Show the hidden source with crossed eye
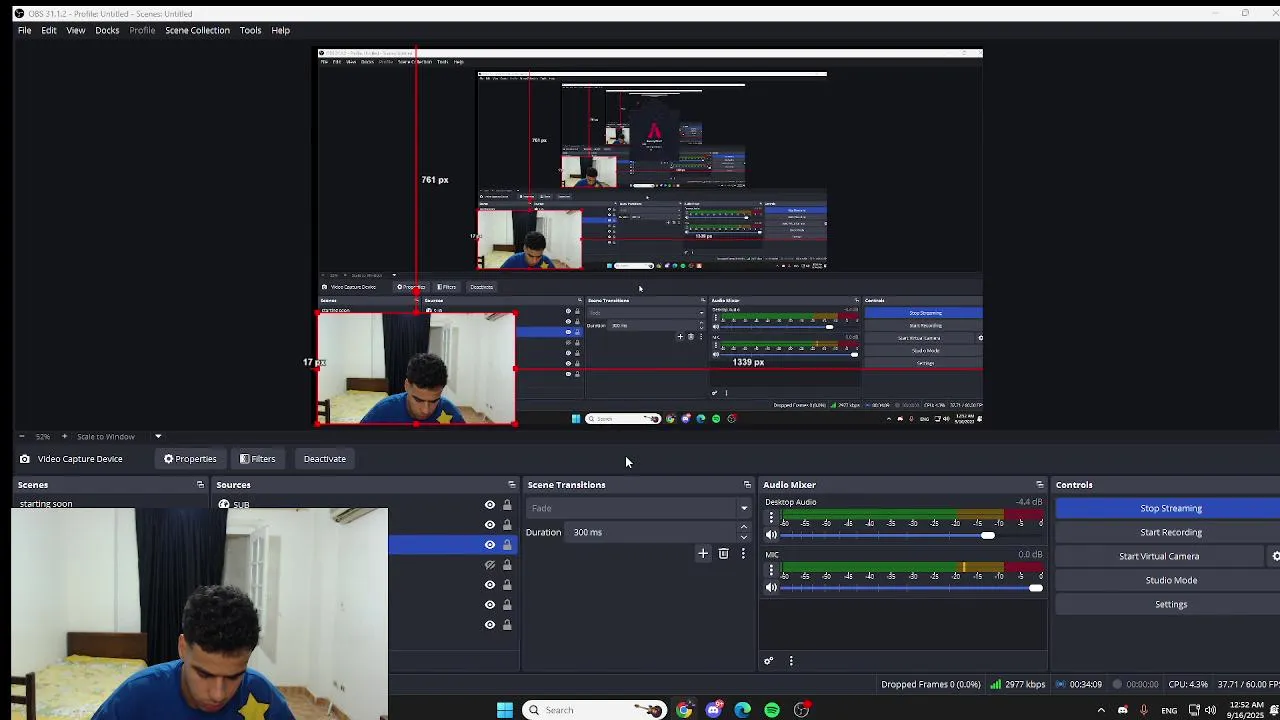 pyautogui.click(x=490, y=565)
